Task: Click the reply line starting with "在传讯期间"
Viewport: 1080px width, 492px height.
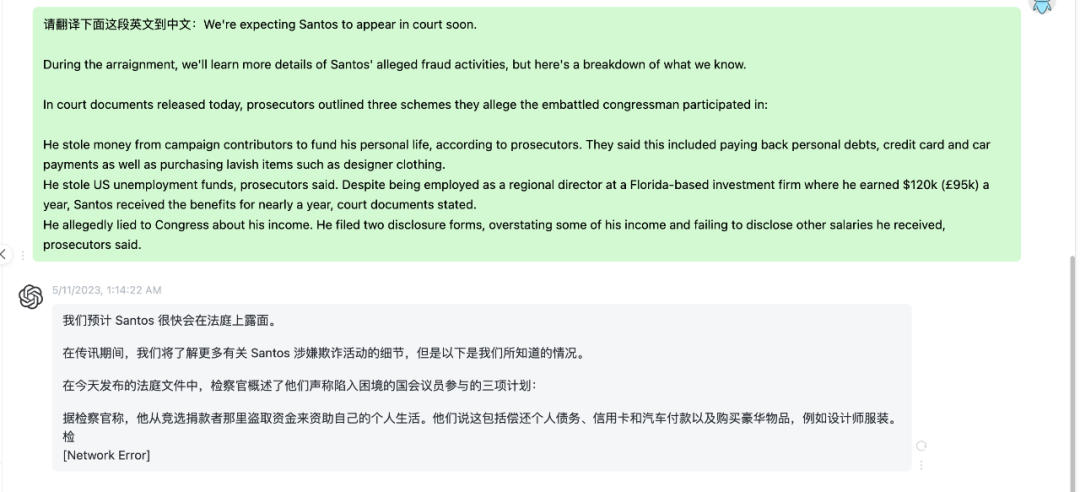Action: tap(323, 352)
